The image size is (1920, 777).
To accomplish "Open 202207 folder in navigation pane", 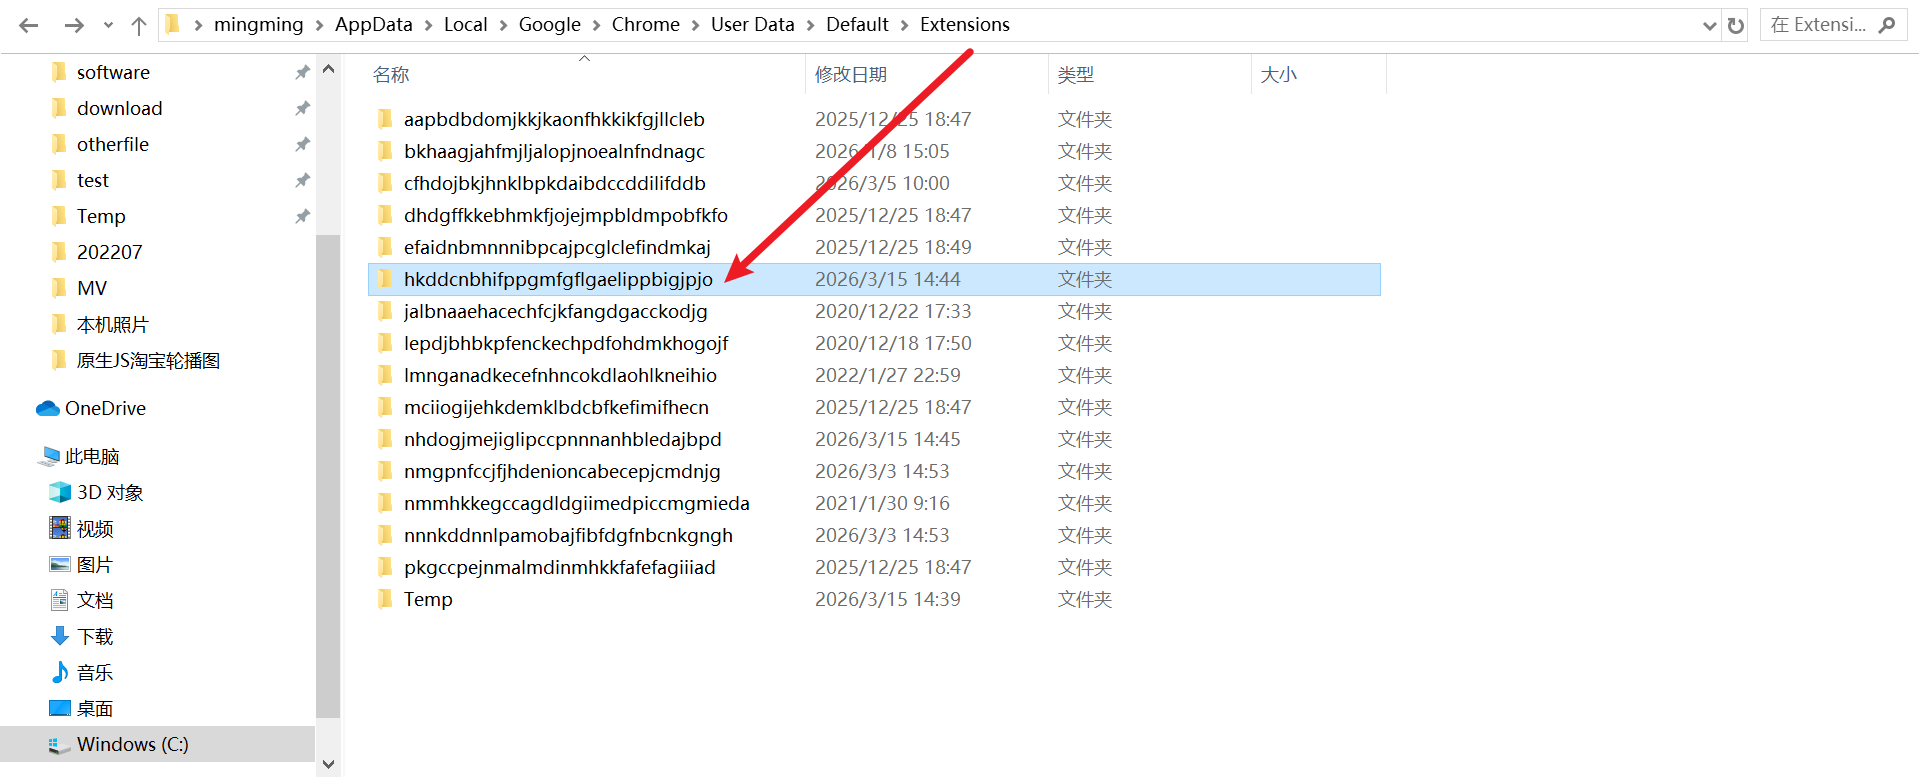I will pyautogui.click(x=109, y=253).
